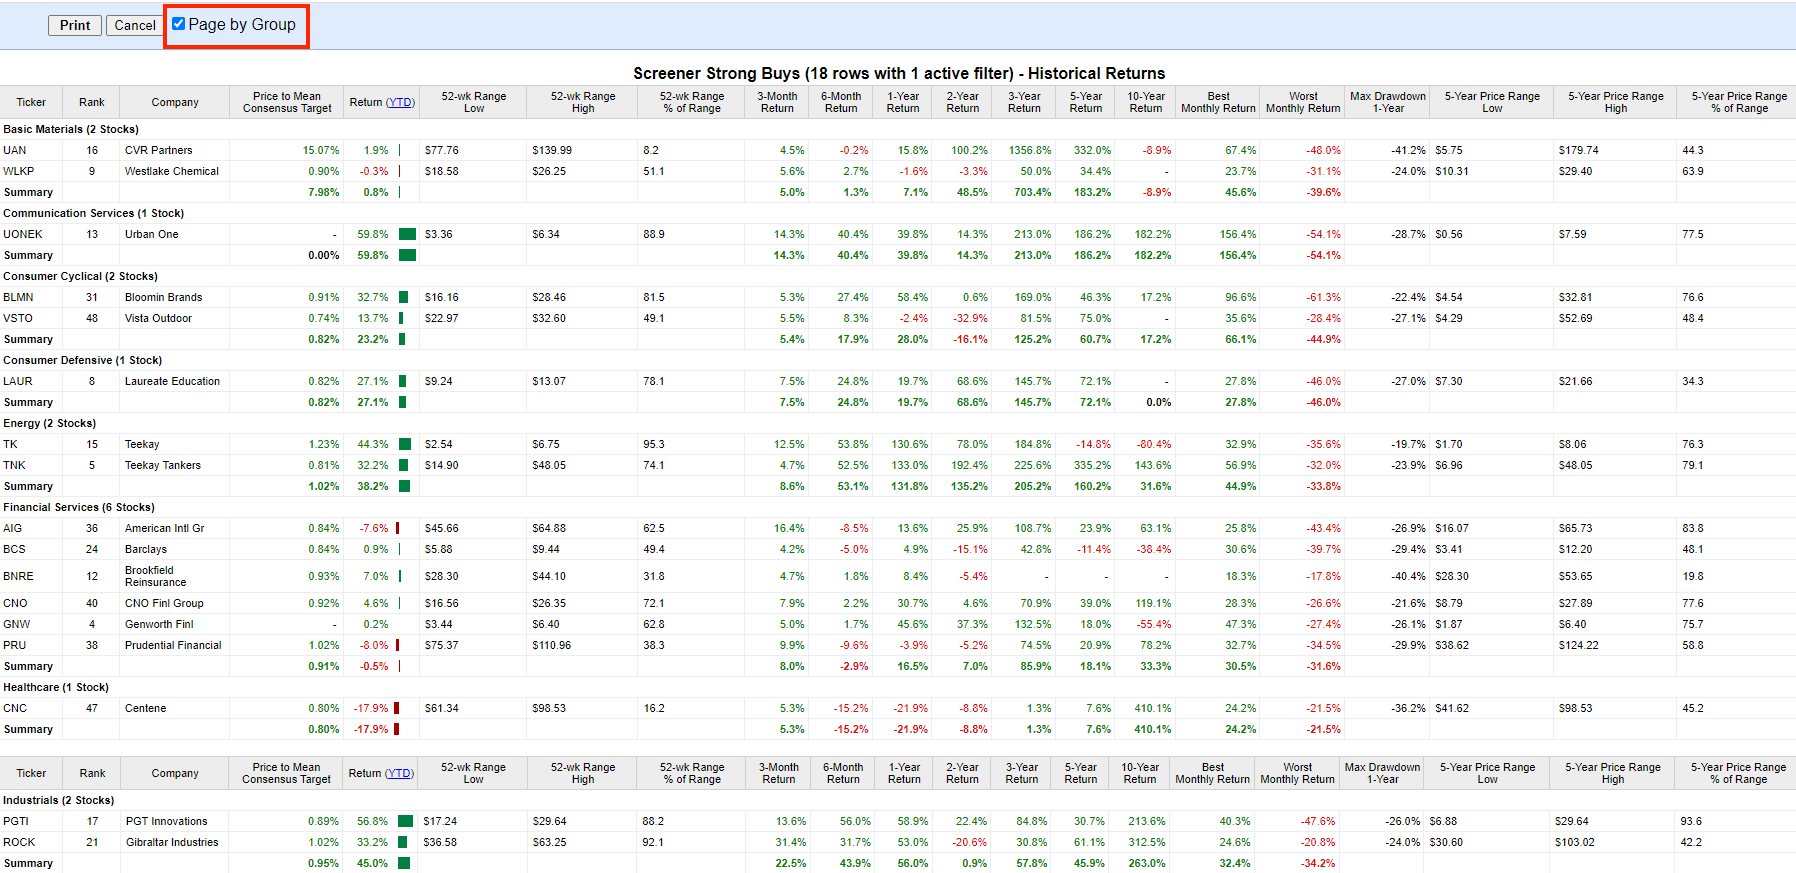Click Centene's red YTD return bar

(396, 708)
